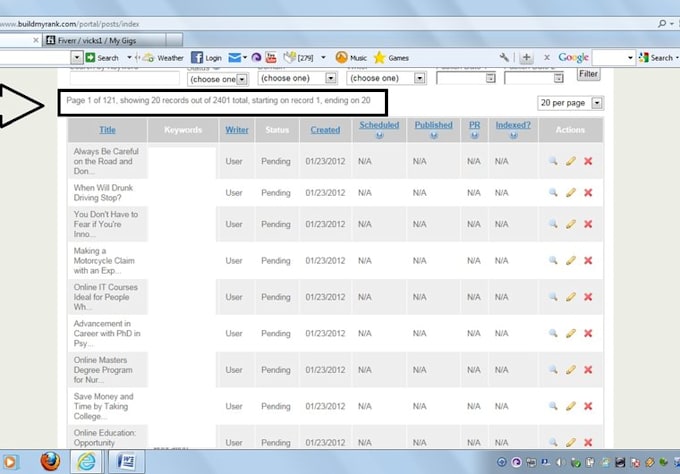Open the Writer filter dropdown
Viewport: 680px width, 474px height.
[386, 78]
